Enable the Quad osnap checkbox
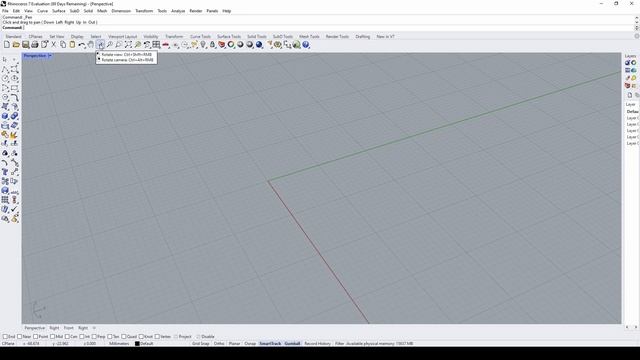 pyautogui.click(x=124, y=337)
